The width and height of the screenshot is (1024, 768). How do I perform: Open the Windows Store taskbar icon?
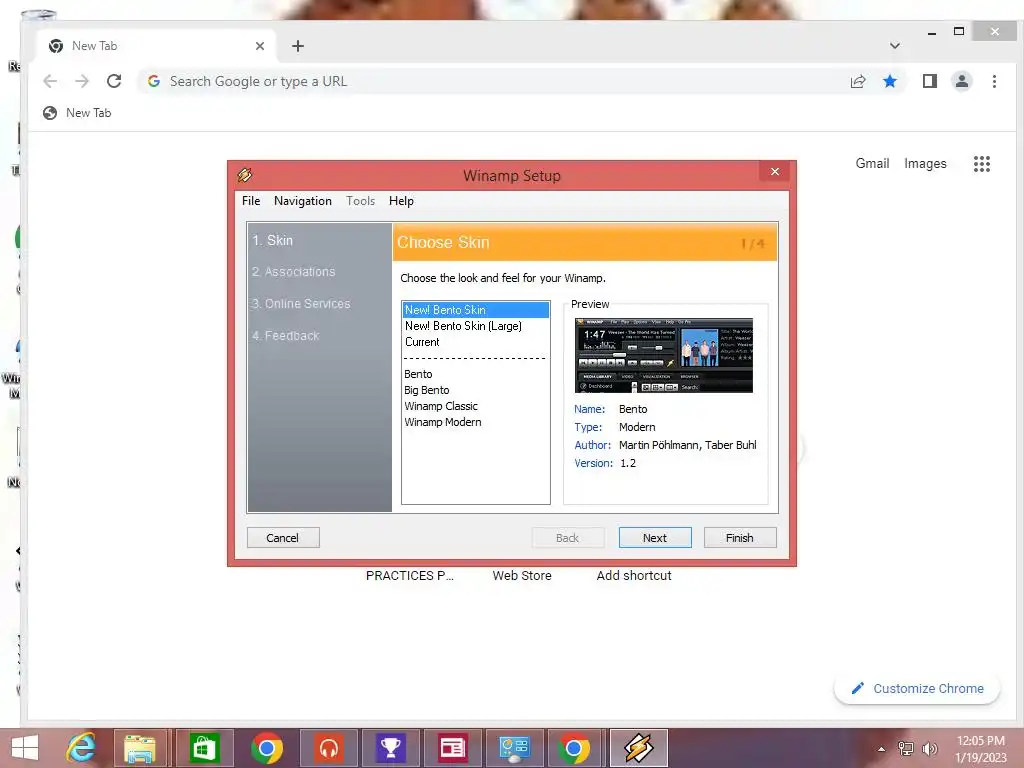click(x=204, y=748)
